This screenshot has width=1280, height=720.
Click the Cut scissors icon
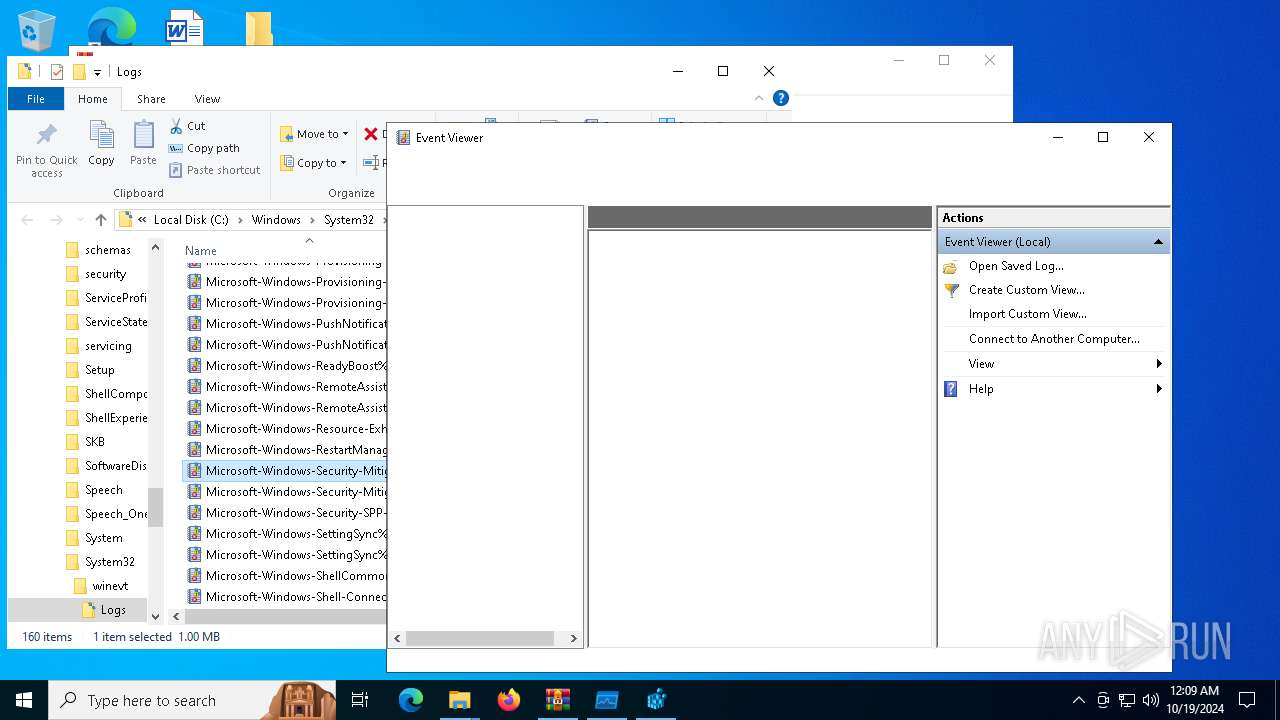176,126
